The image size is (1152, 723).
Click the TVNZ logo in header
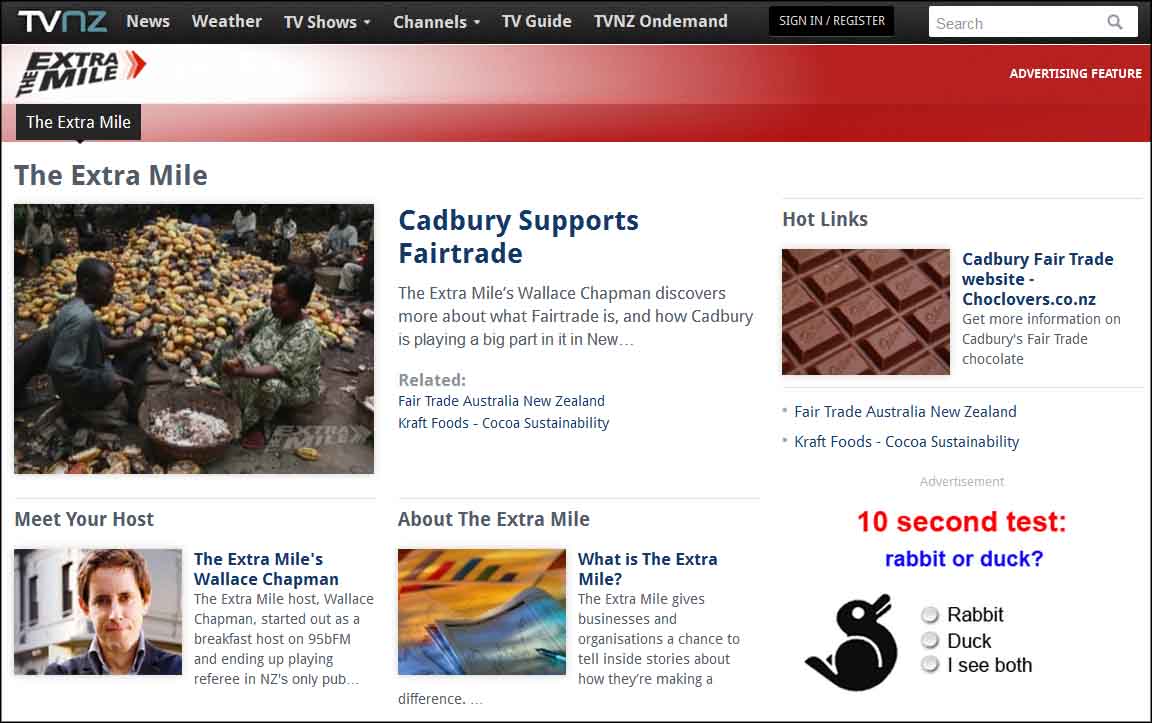(62, 21)
